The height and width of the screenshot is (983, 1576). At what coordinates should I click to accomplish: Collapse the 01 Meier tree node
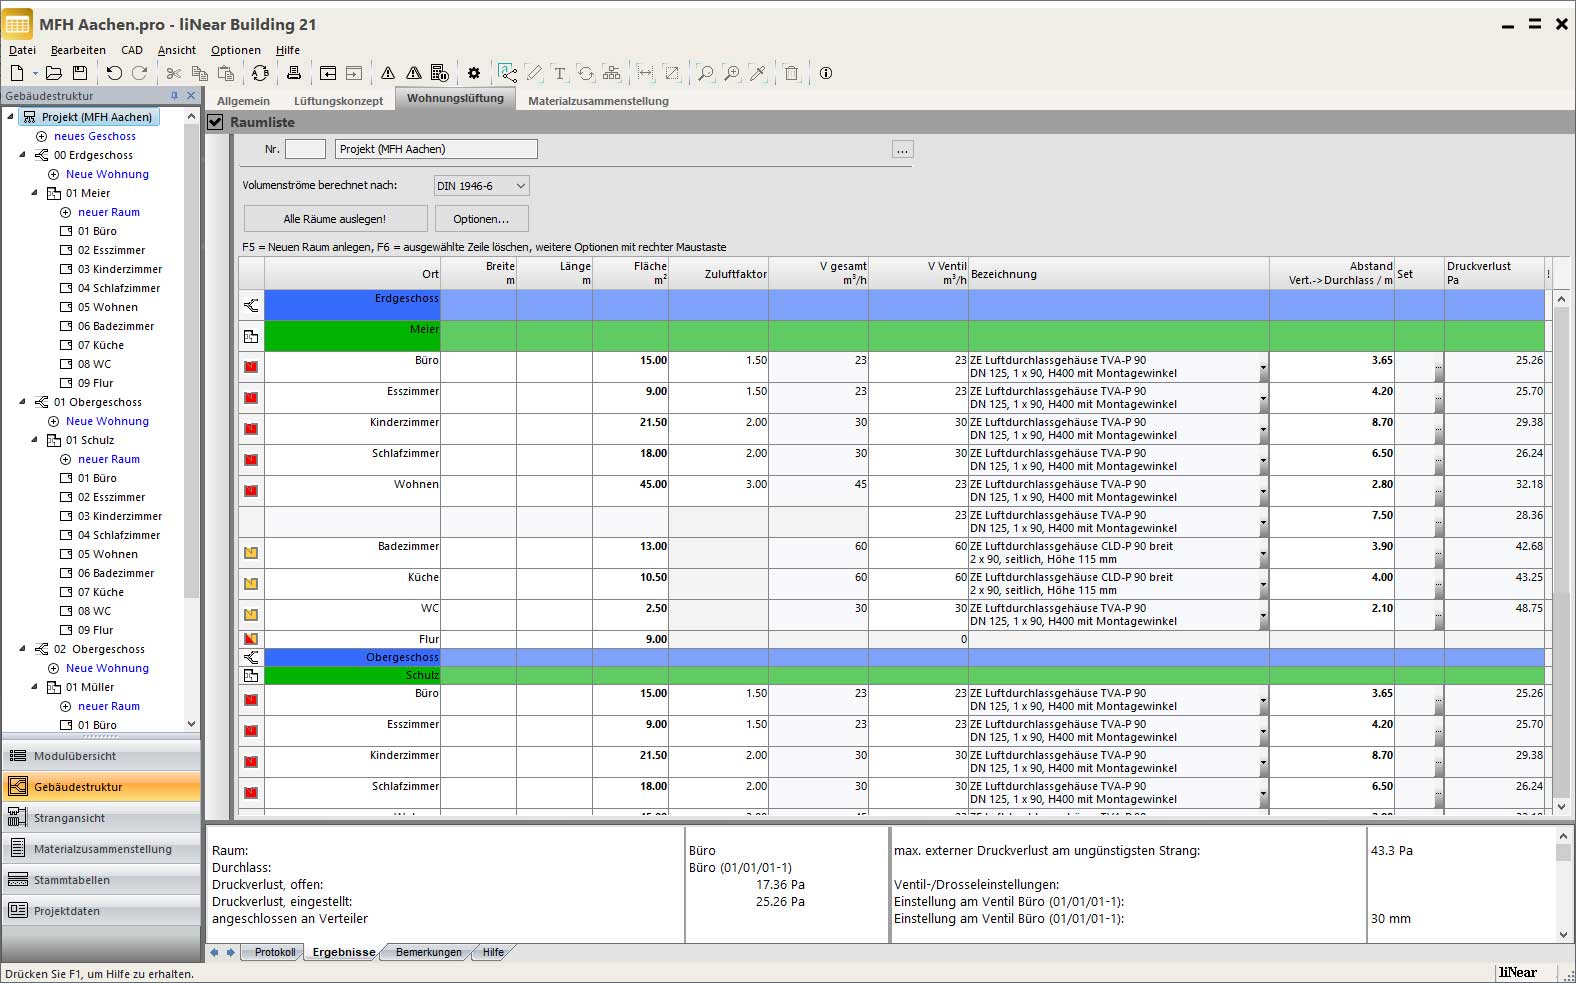pos(35,193)
